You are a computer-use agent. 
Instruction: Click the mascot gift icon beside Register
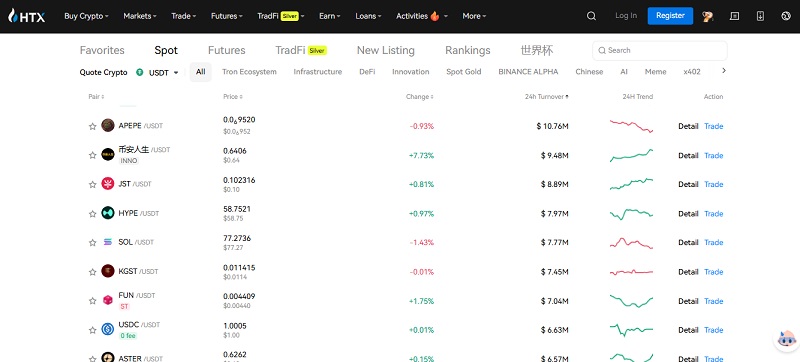point(707,16)
